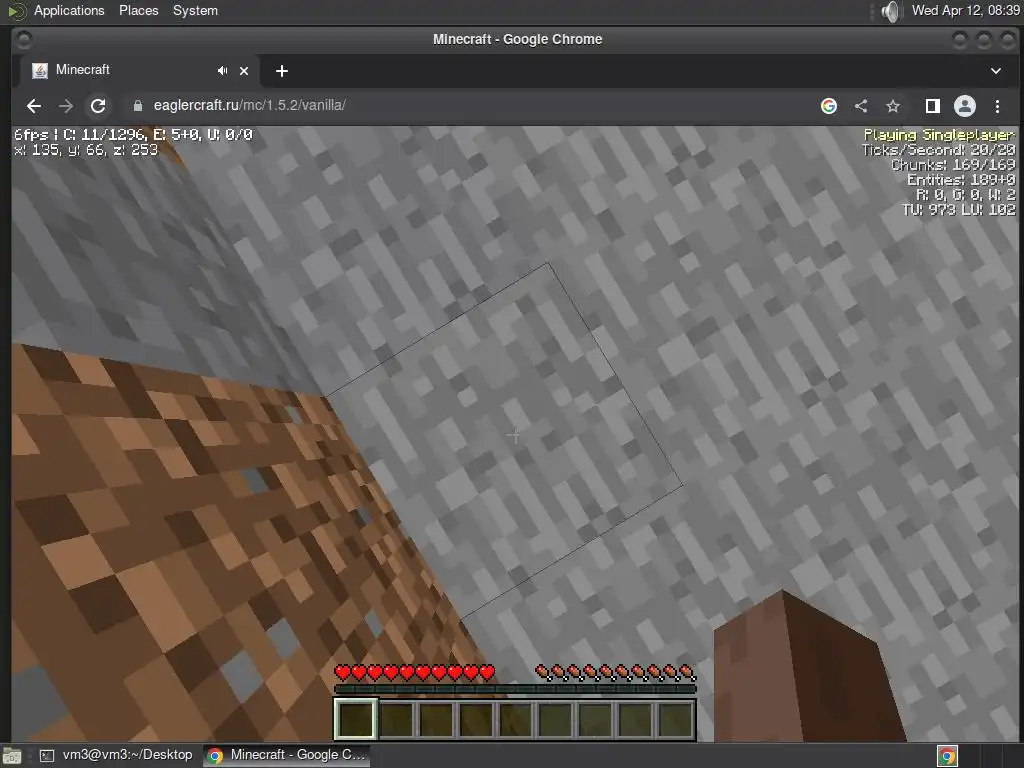Open the Places menu

(138, 10)
